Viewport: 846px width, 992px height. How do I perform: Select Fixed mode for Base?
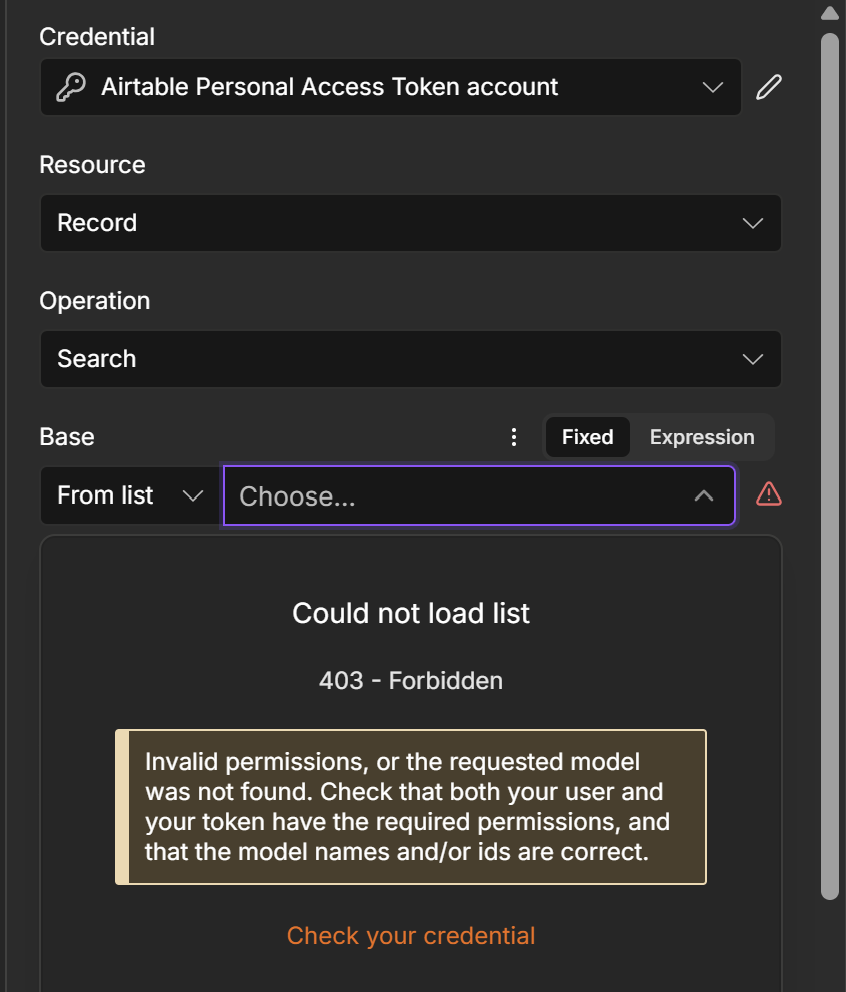pyautogui.click(x=587, y=437)
